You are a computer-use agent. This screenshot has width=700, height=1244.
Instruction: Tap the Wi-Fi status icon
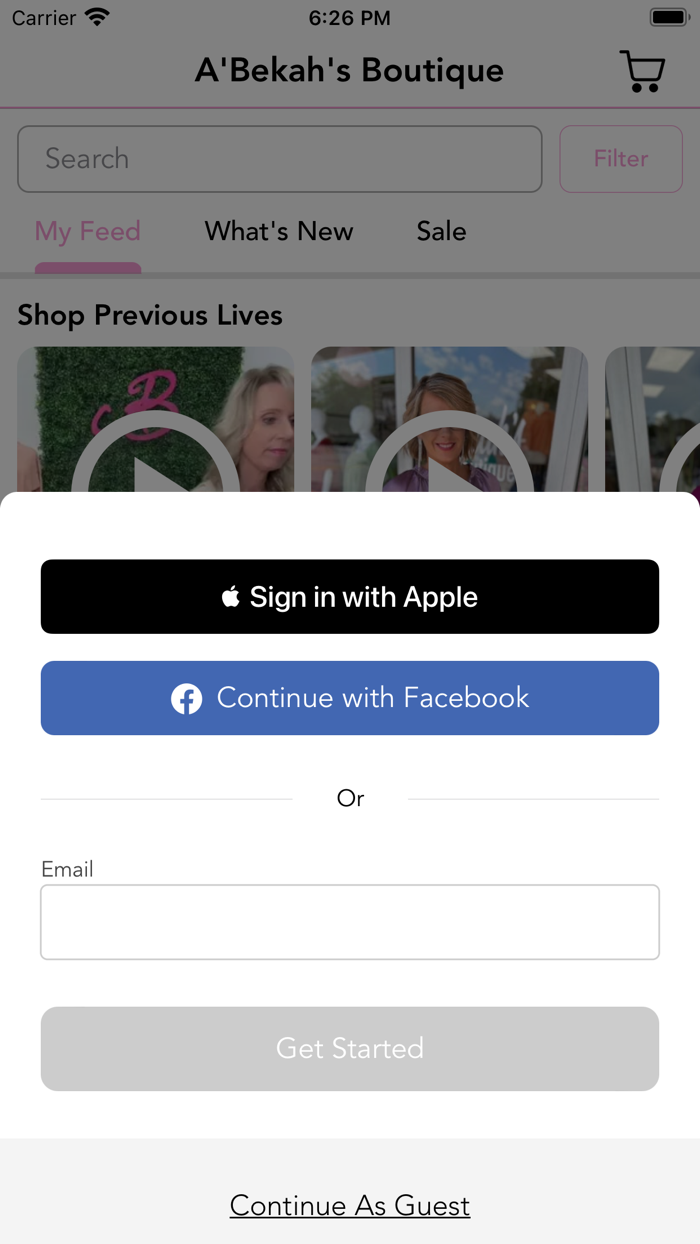pyautogui.click(x=97, y=18)
